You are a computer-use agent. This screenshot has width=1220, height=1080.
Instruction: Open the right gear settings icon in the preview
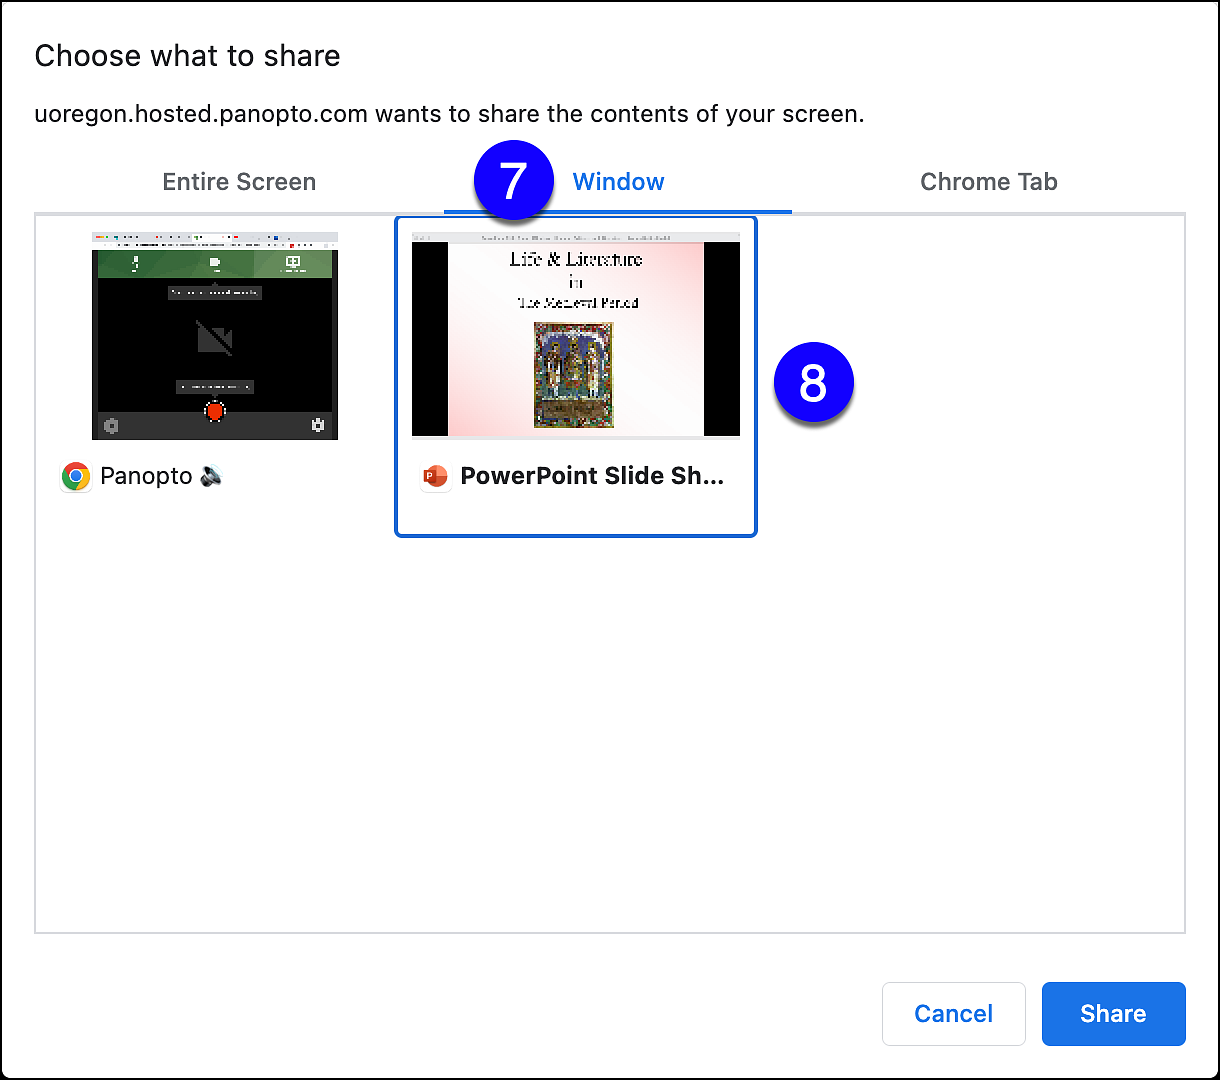tap(319, 426)
